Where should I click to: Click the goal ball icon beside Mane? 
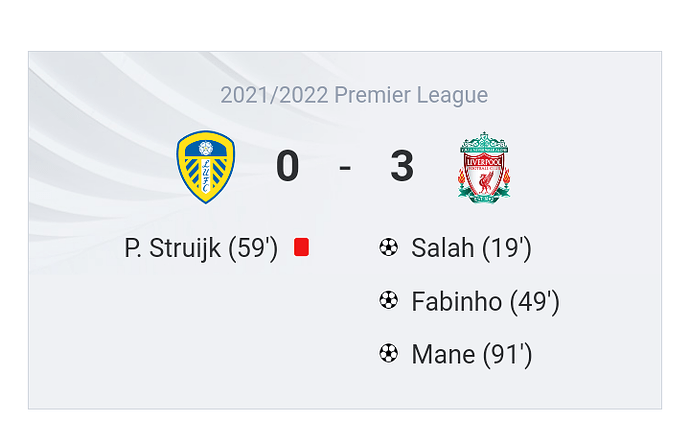(x=389, y=353)
